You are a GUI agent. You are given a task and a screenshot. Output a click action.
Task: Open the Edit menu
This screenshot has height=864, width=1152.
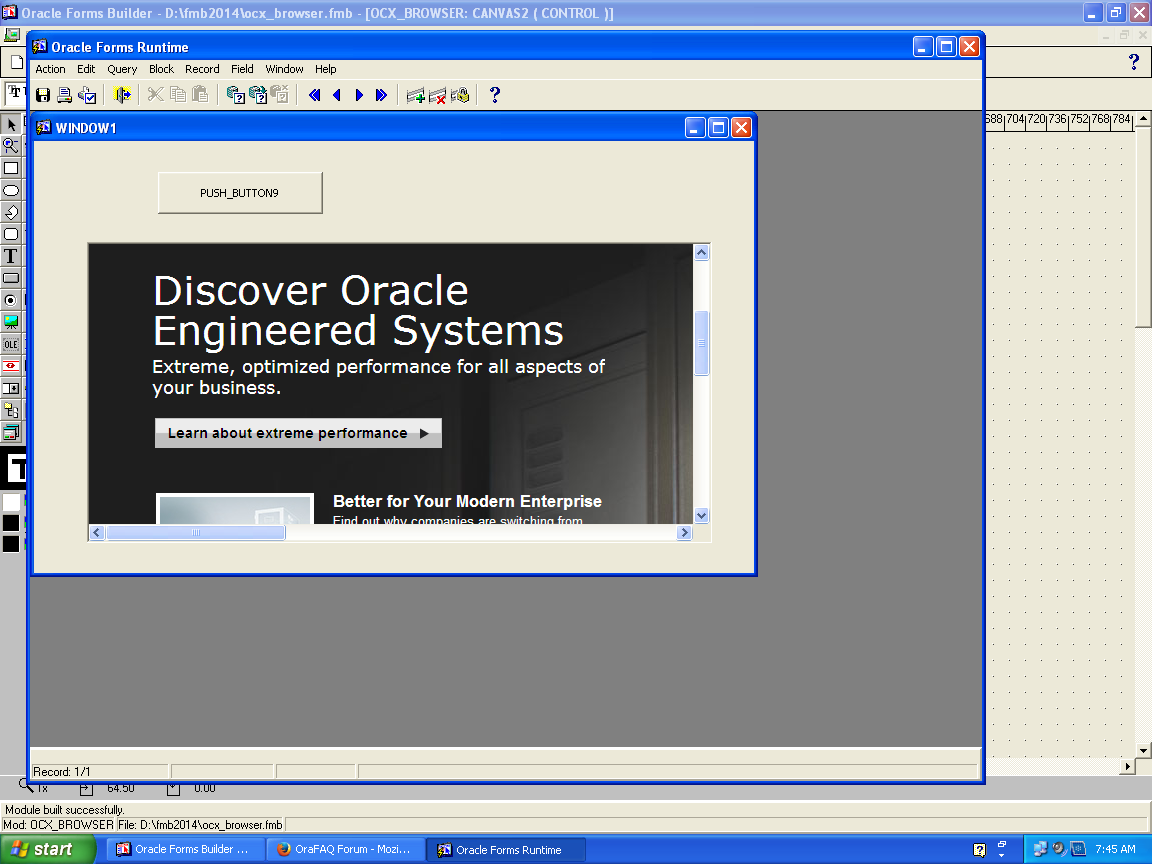86,69
